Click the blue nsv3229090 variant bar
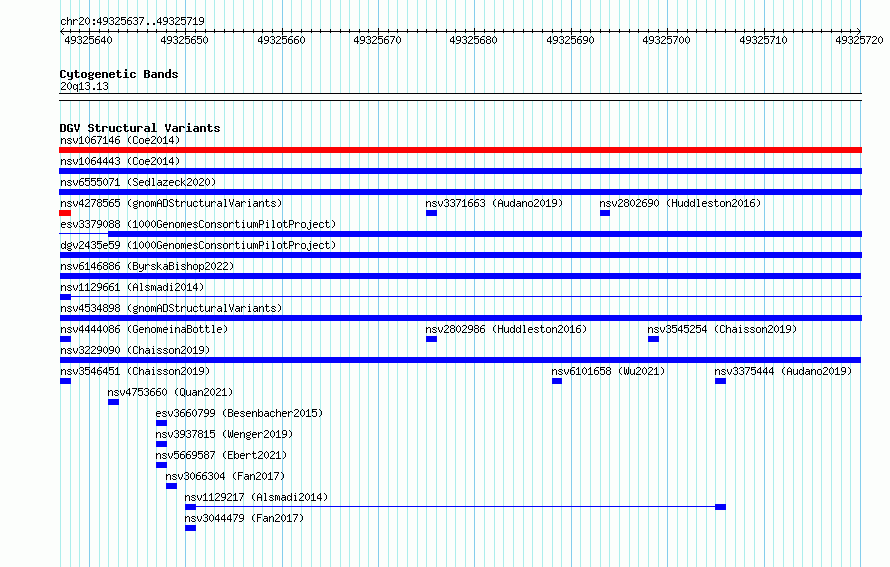The width and height of the screenshot is (890, 567). point(460,360)
